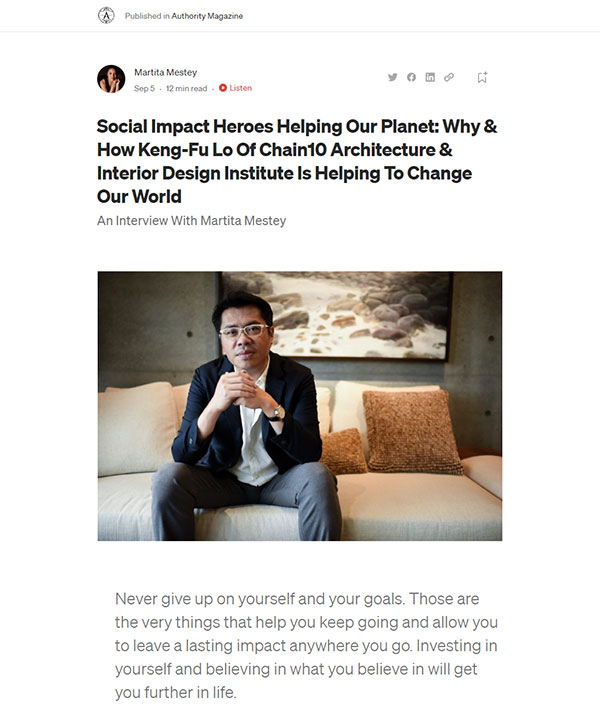Click the subtitle An Interview With Martita Mestey
This screenshot has height=722, width=600.
[192, 221]
